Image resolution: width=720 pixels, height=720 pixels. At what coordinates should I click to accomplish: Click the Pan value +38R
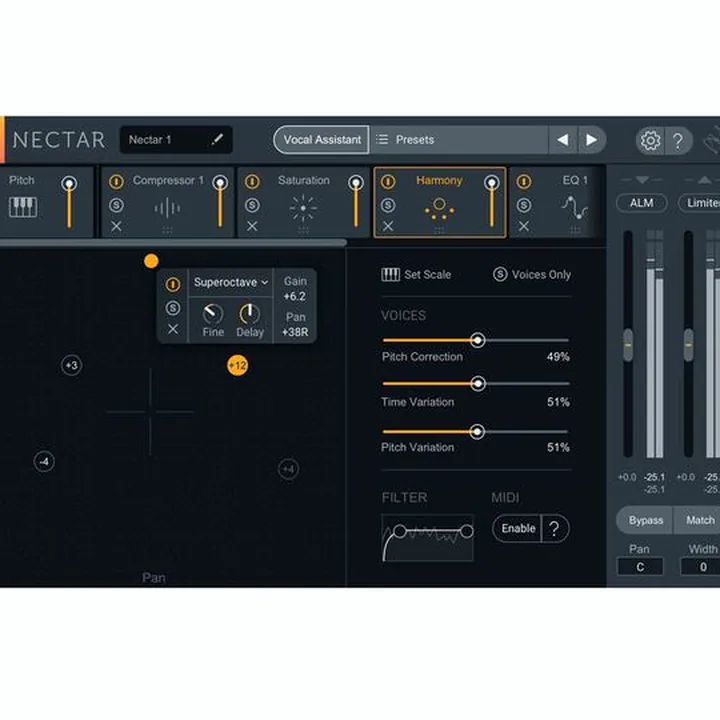[x=295, y=332]
